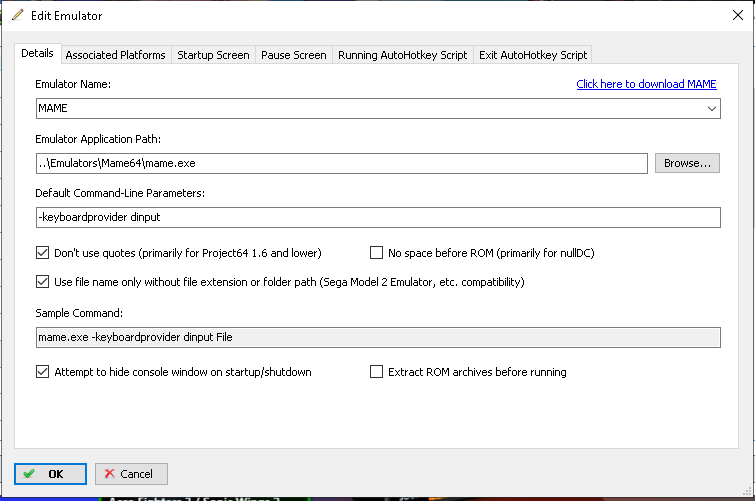Open the Running AutoHotkey Script tab

coord(403,55)
